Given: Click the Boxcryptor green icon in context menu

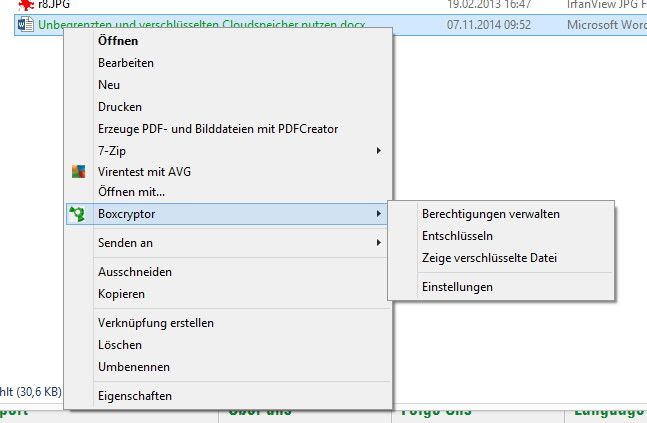Looking at the screenshot, I should 77,214.
